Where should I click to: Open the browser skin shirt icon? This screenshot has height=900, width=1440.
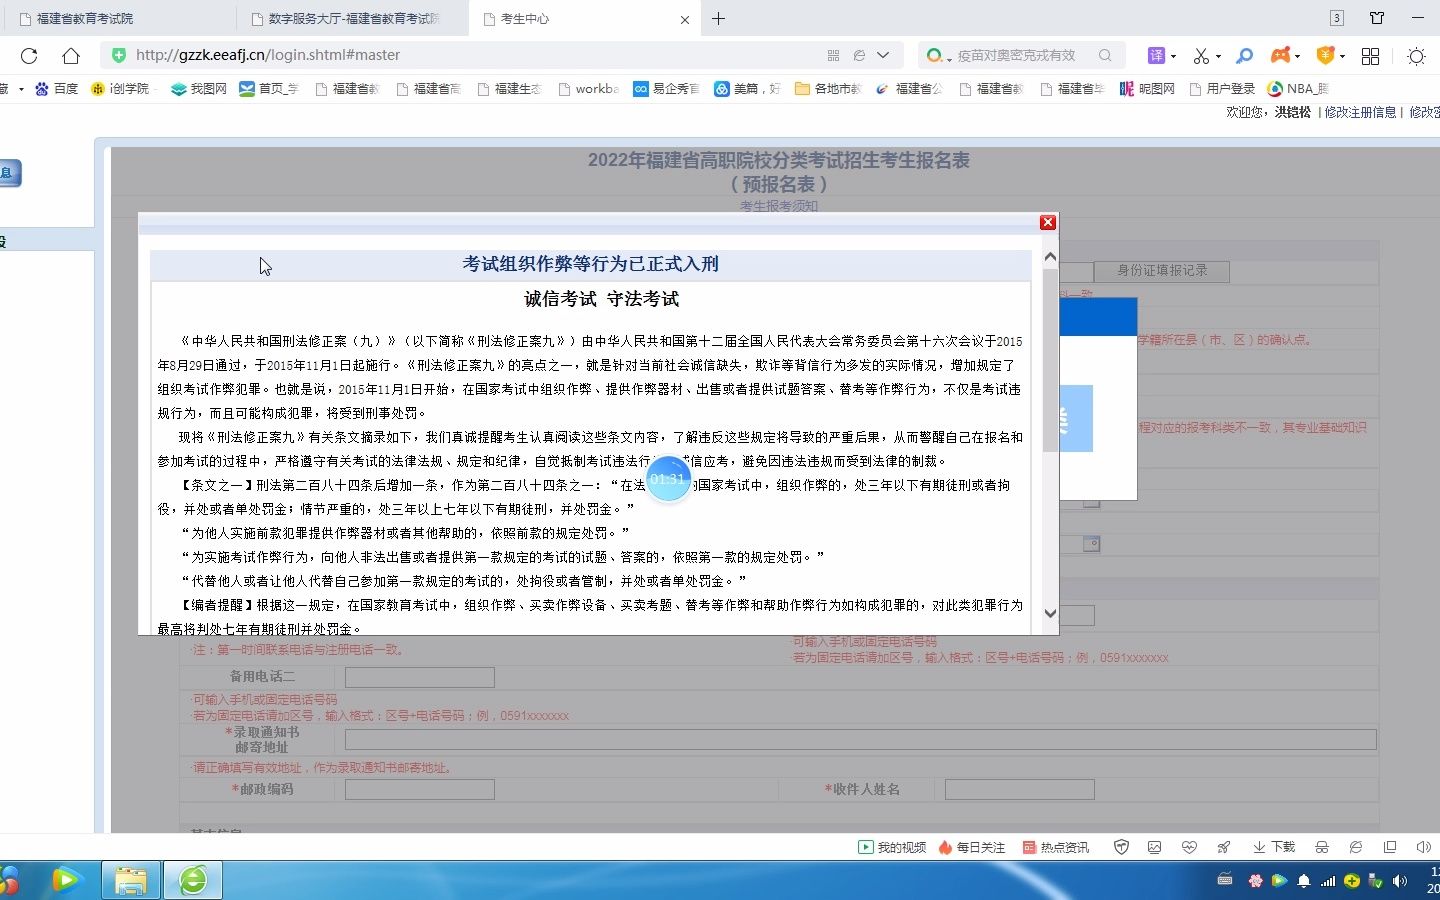[1377, 18]
